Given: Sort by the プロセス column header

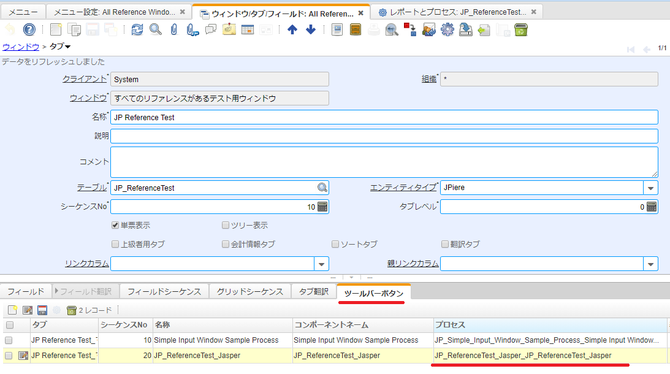Looking at the screenshot, I should coord(550,325).
